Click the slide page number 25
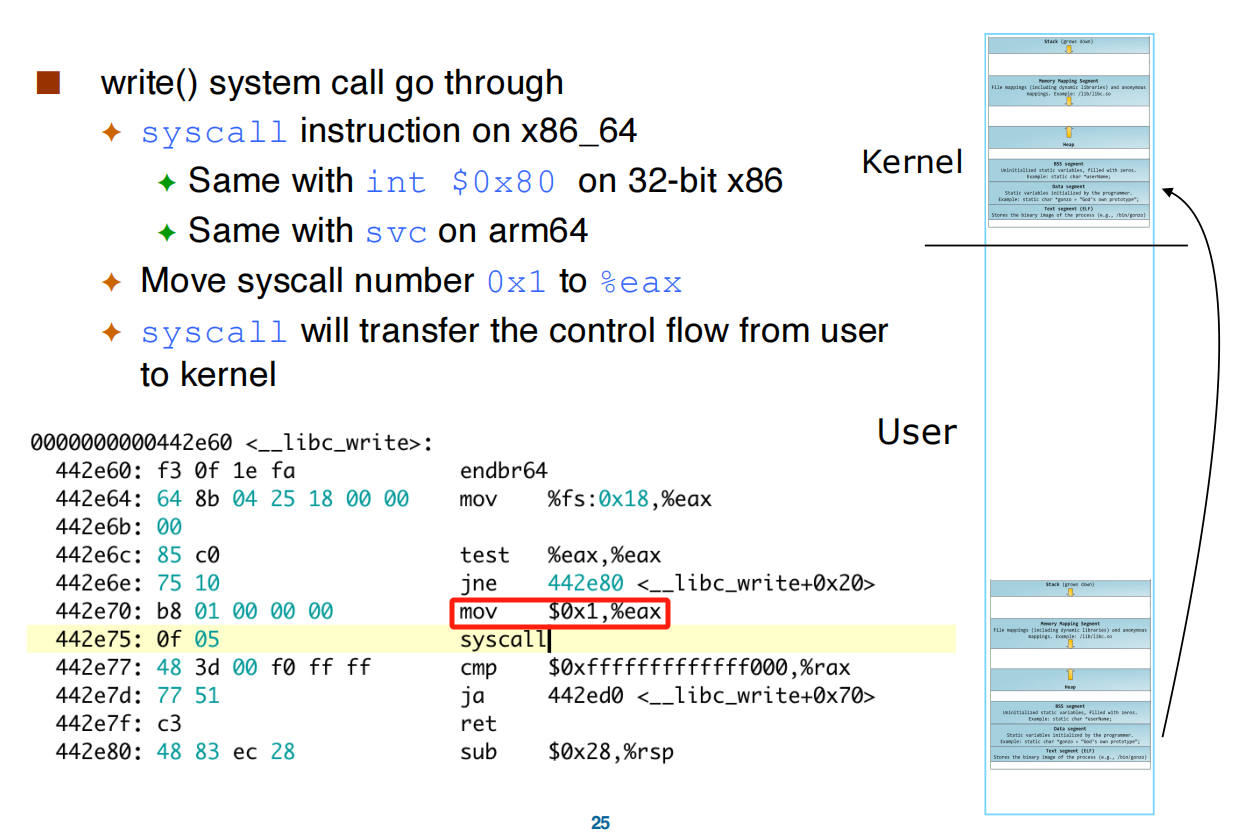1240x832 pixels. click(600, 823)
